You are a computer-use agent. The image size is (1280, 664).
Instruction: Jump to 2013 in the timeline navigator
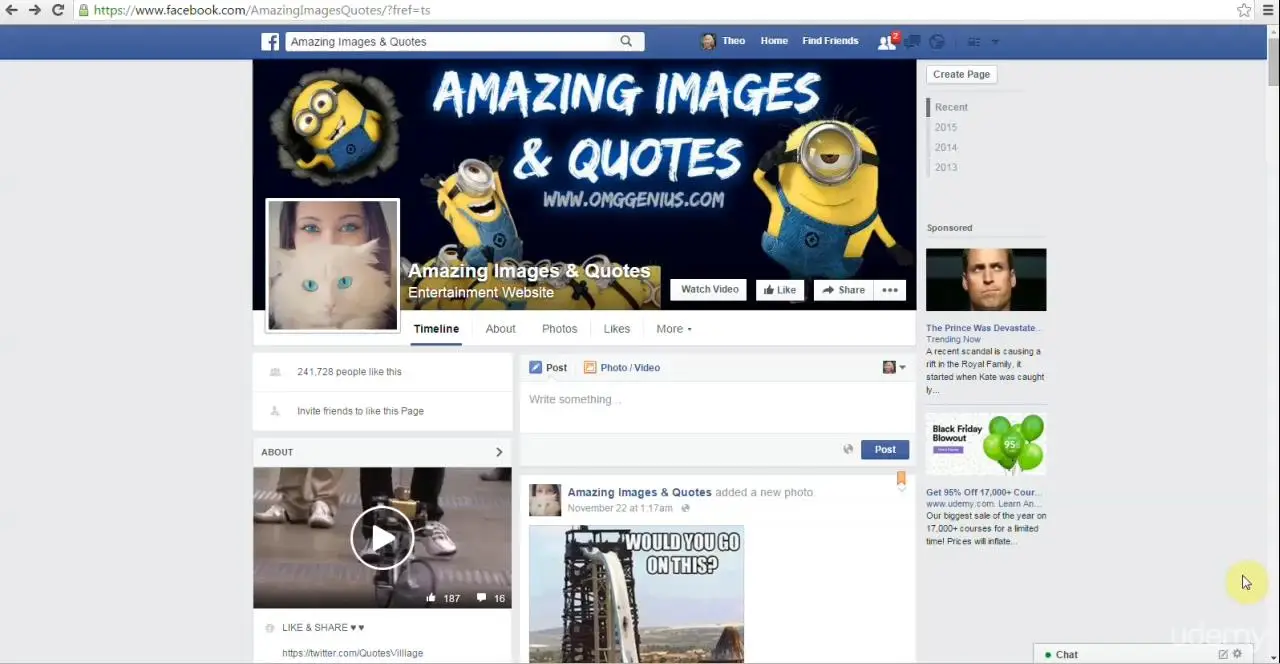(946, 167)
